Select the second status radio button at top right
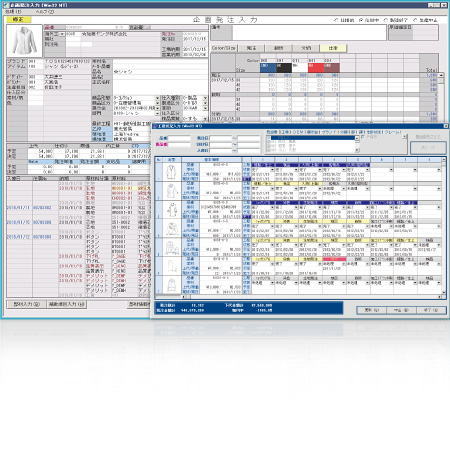 (x=361, y=20)
